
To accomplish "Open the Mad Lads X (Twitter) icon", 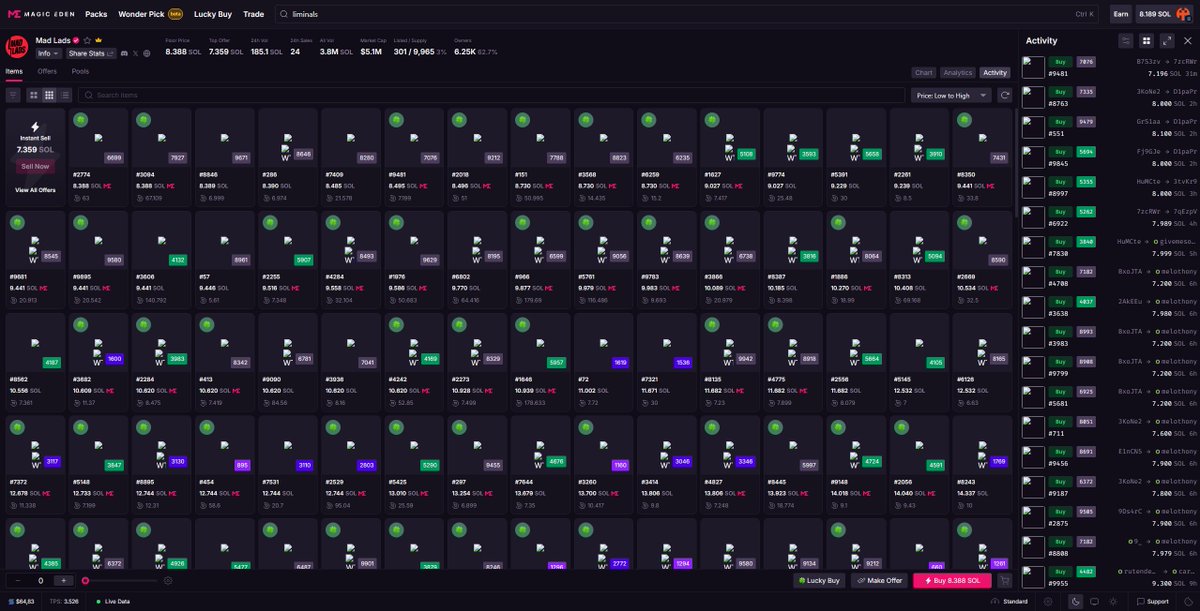I will pos(135,53).
